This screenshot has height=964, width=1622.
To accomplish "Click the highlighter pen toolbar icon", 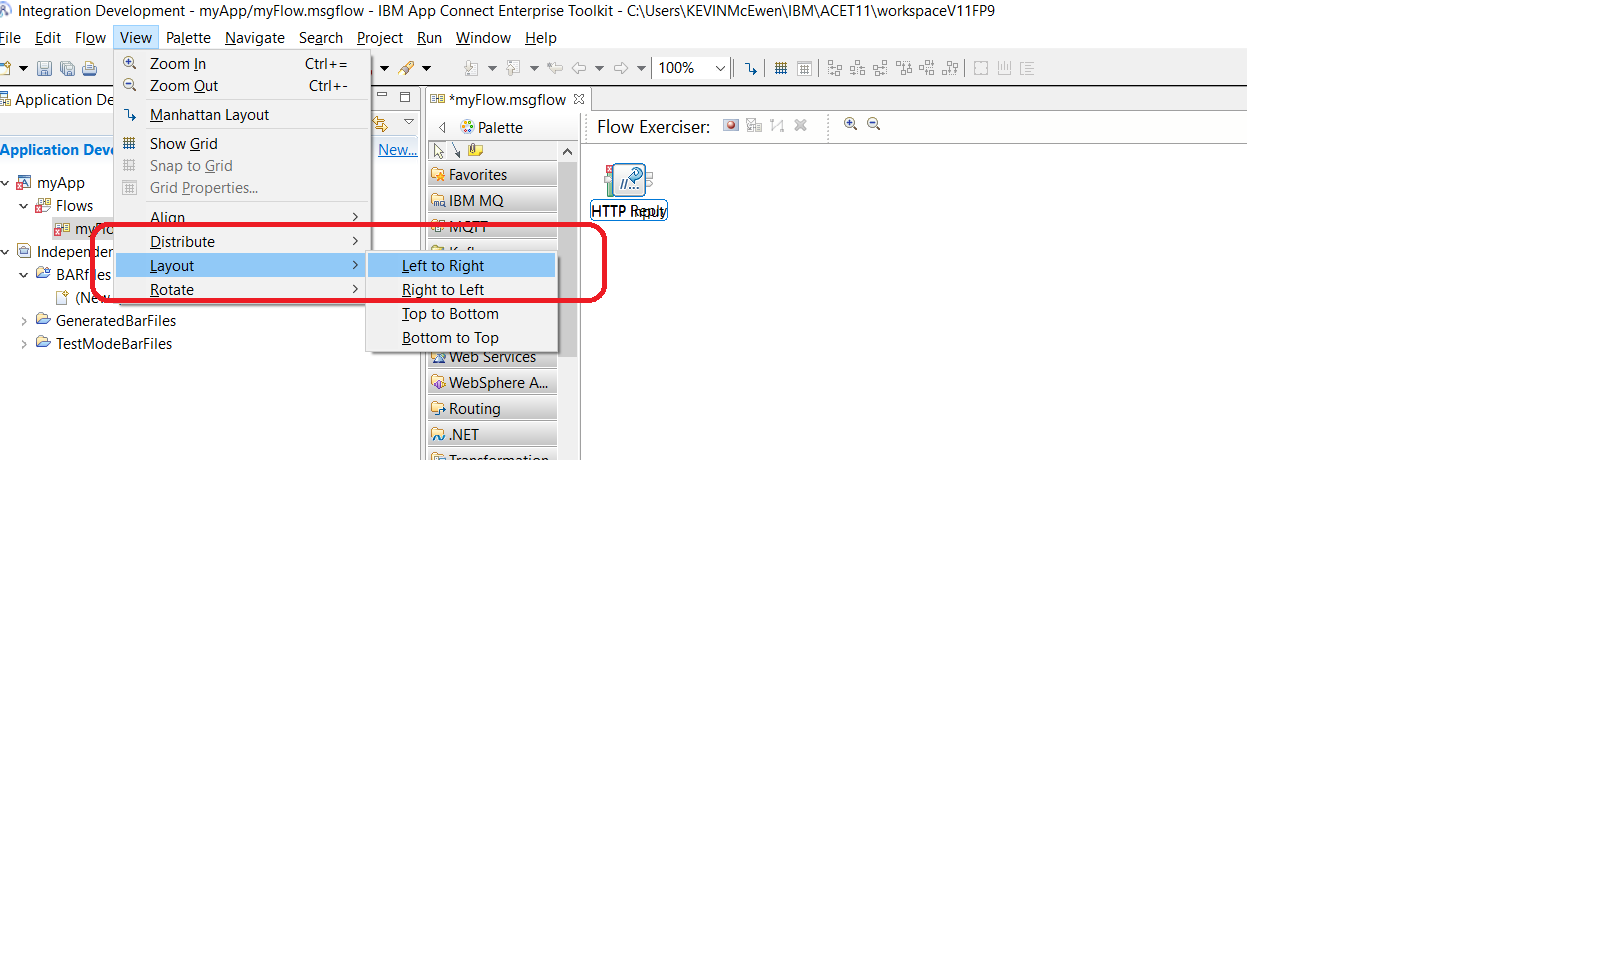I will (406, 69).
